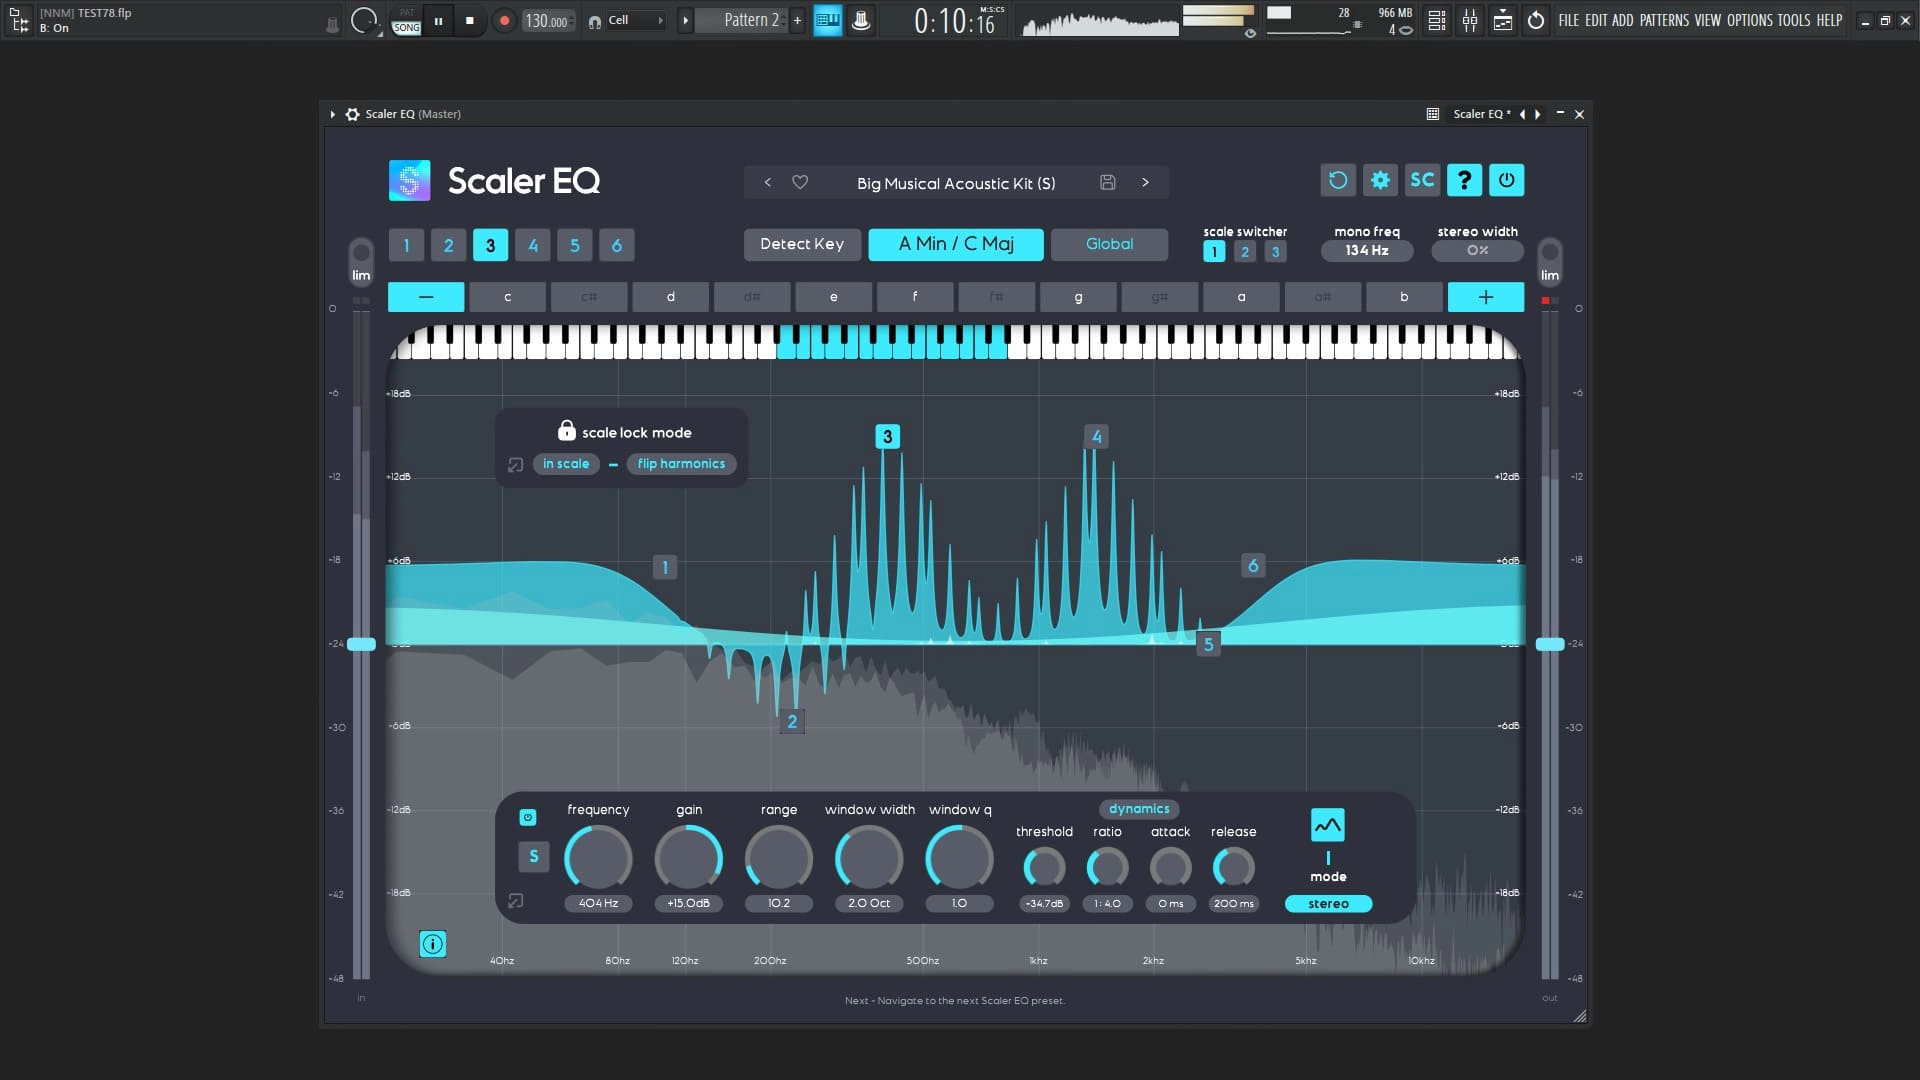
Task: Select scale switcher slot 3
Action: pos(1275,252)
